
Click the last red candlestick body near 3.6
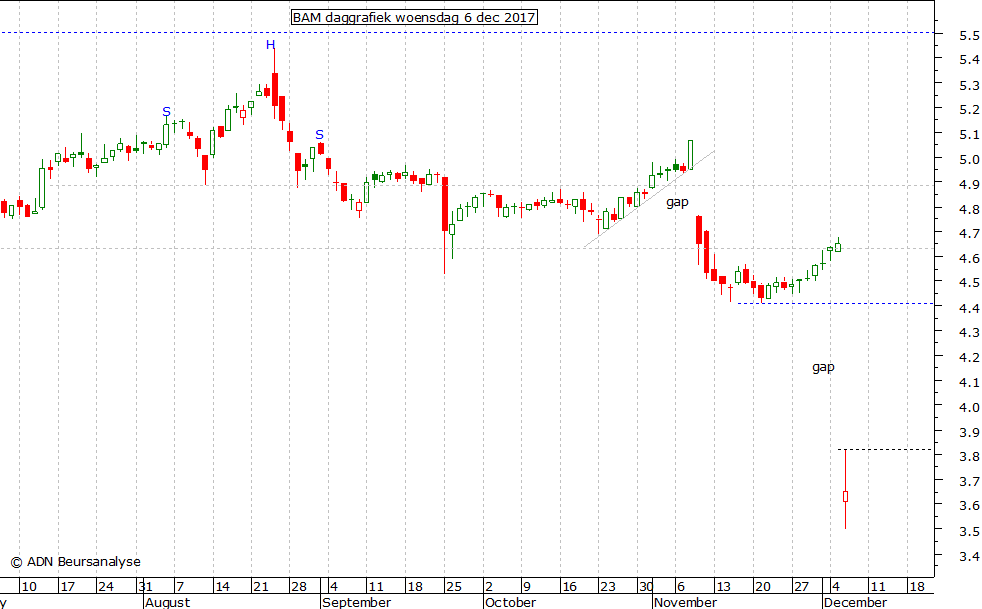tap(845, 497)
